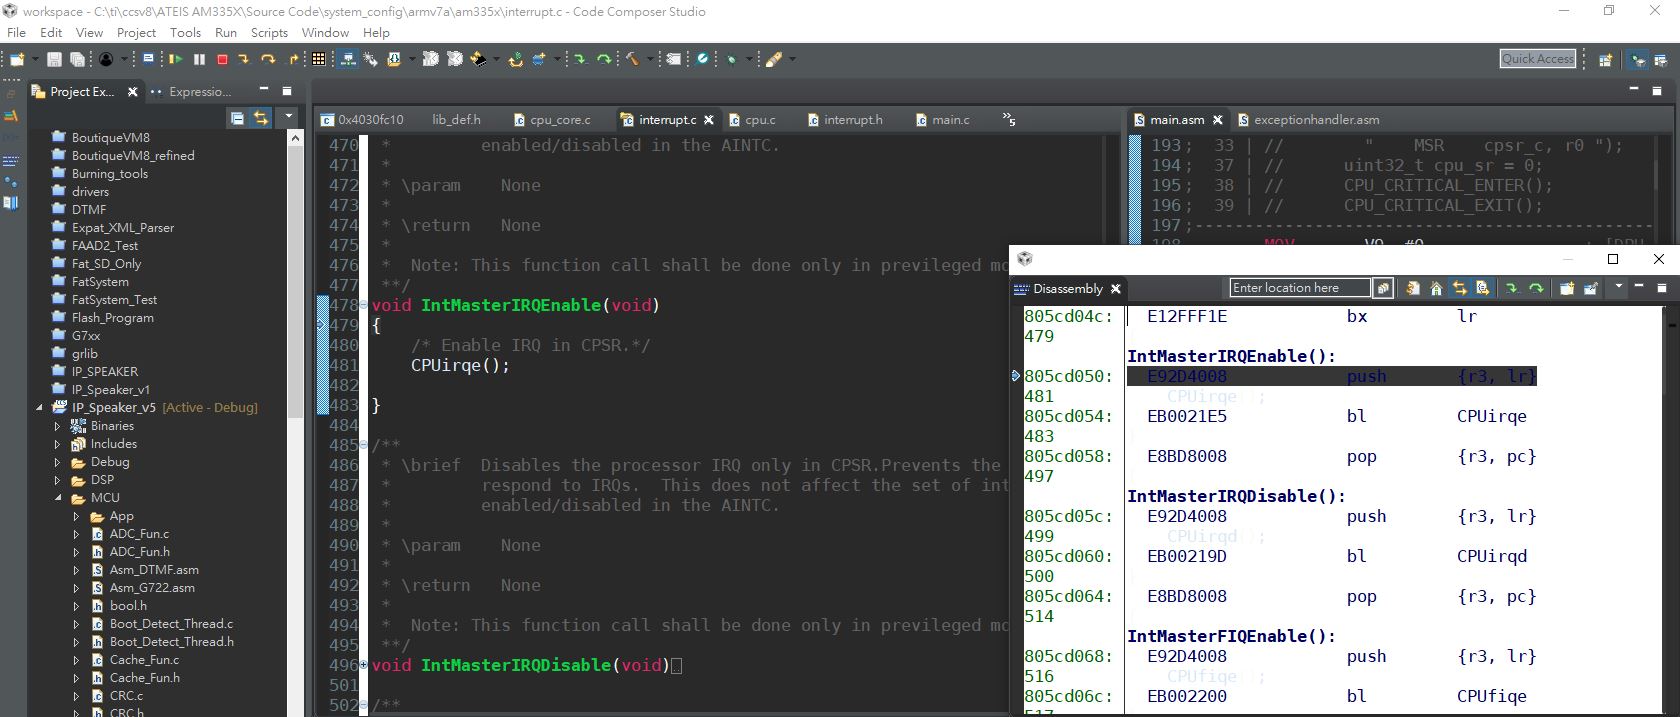Unfold the collapsed IntMasterIRQDisable function
The height and width of the screenshot is (717, 1680).
[x=363, y=665]
